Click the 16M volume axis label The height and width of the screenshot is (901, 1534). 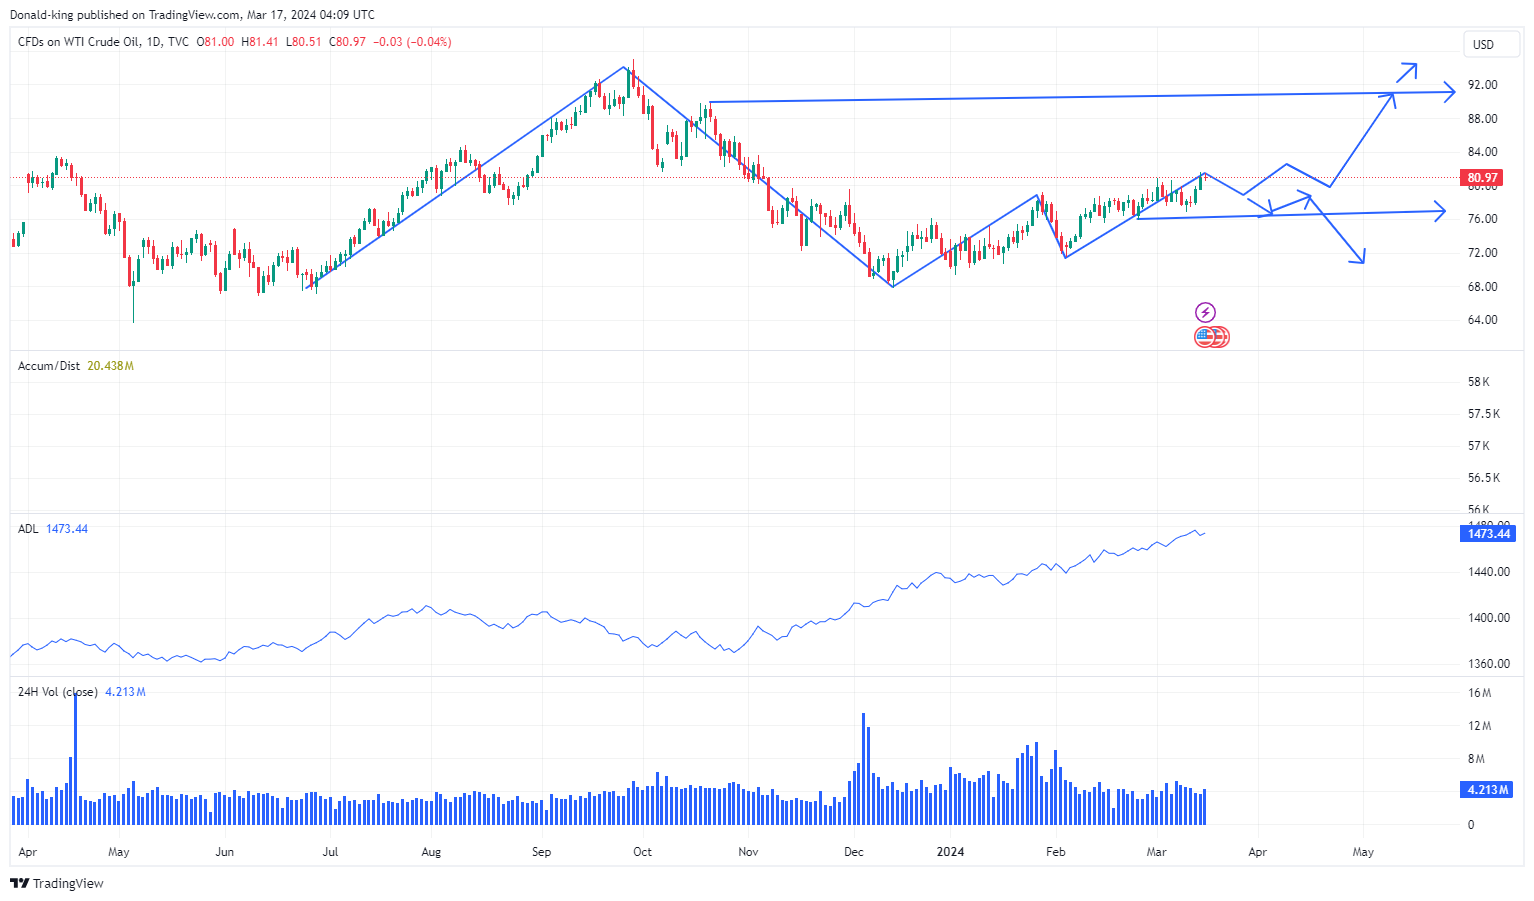pos(1479,693)
